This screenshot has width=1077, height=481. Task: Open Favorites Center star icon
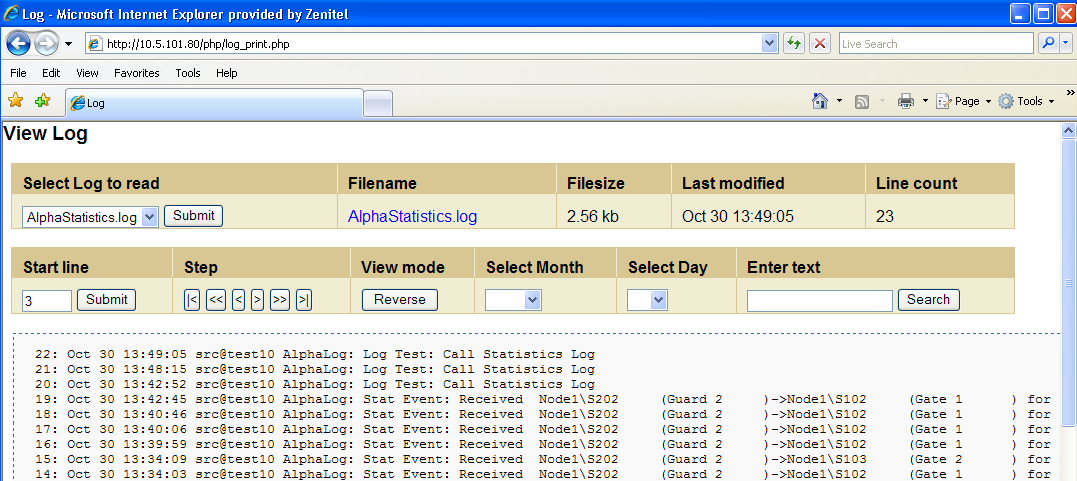16,101
